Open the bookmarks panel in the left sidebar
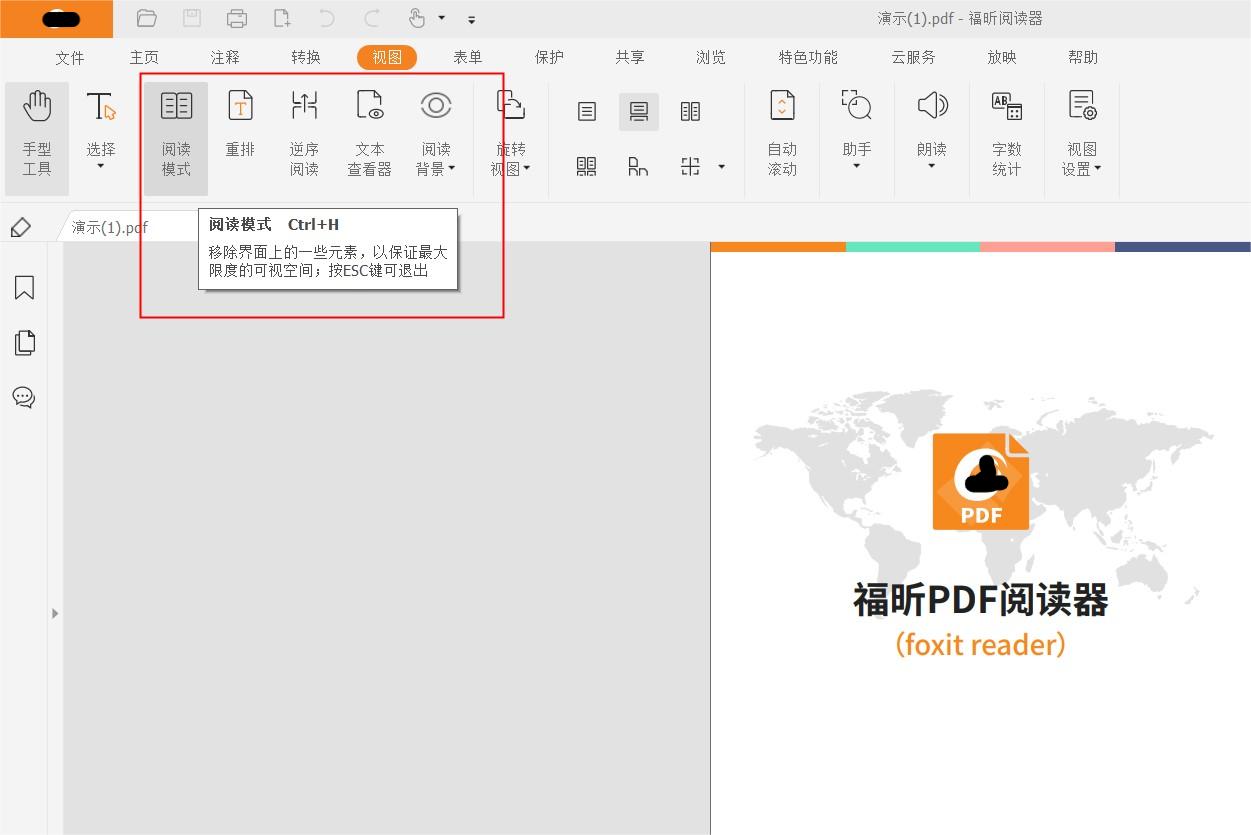This screenshot has height=835, width=1251. tap(23, 288)
